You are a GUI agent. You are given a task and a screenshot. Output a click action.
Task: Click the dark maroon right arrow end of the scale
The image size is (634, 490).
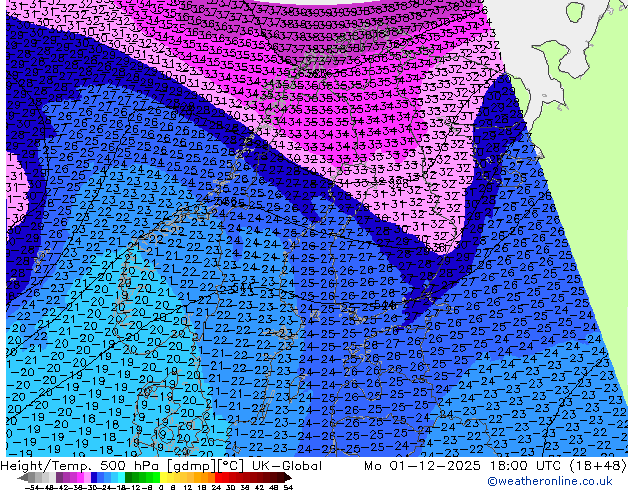tap(287, 478)
